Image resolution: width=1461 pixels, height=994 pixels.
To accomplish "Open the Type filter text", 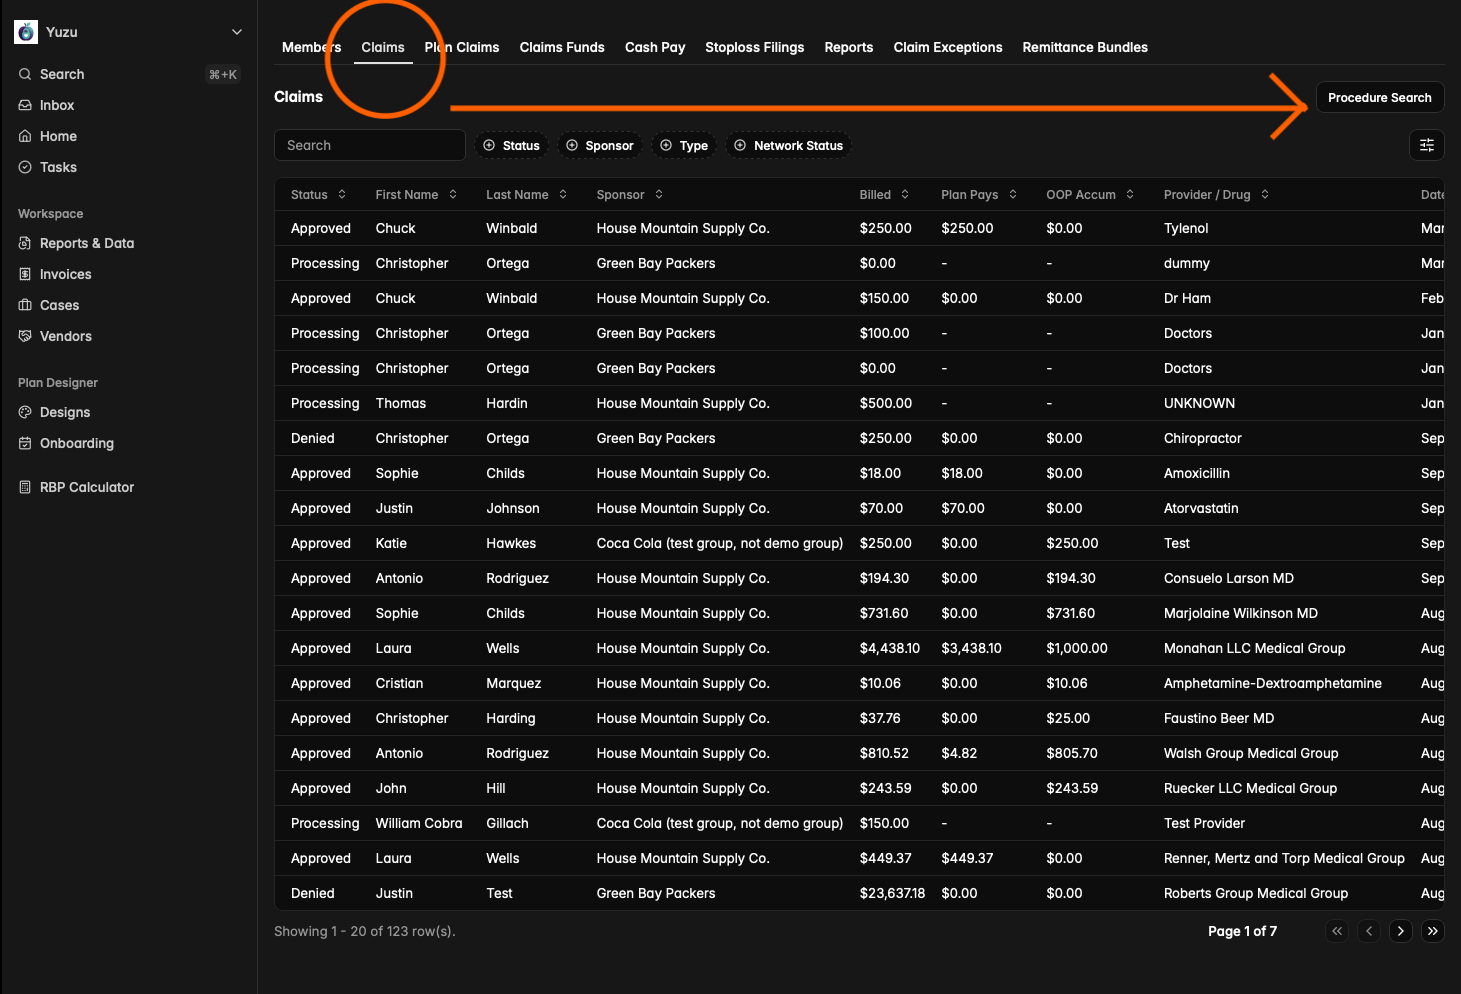I will pyautogui.click(x=694, y=146).
